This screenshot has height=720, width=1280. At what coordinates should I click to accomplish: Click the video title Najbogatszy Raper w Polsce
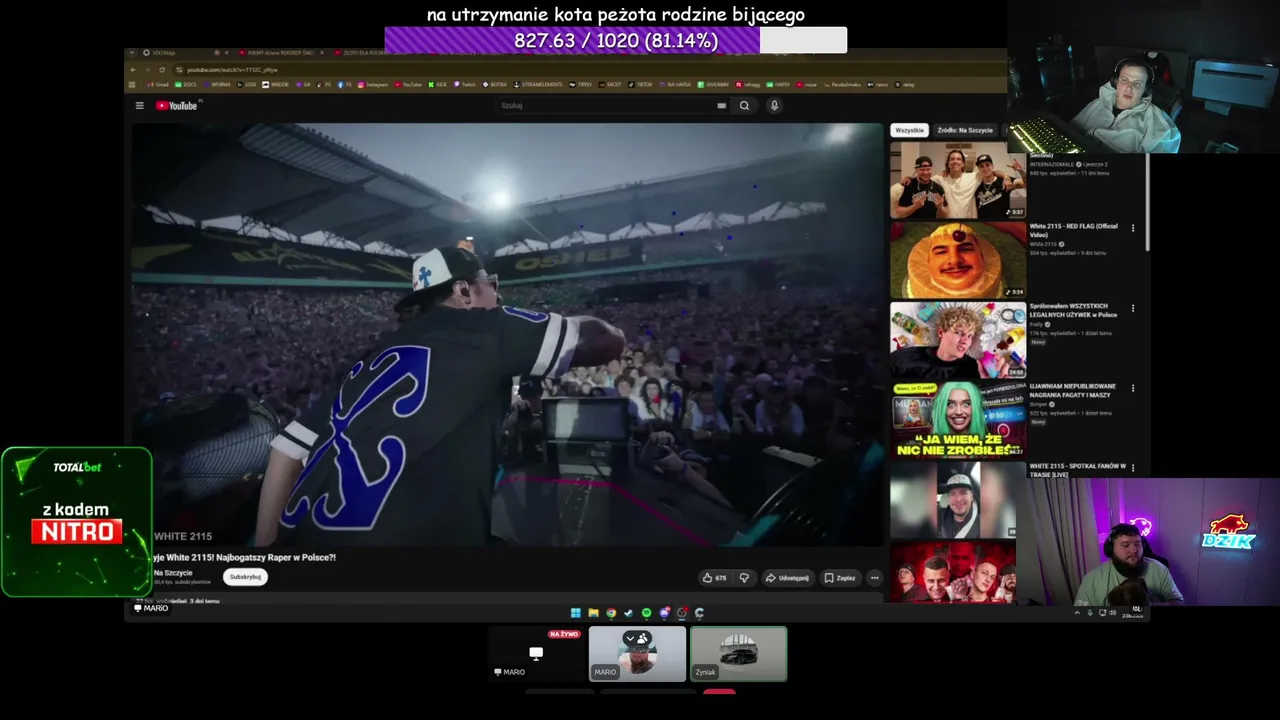click(x=245, y=557)
